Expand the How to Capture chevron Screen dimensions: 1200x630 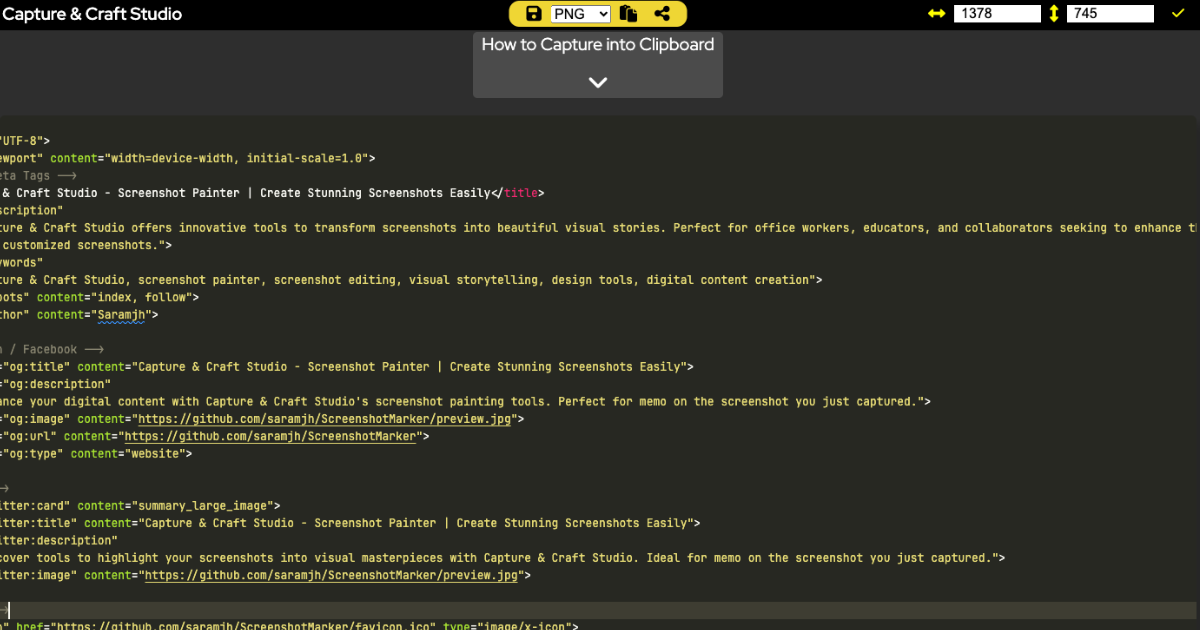[x=598, y=82]
